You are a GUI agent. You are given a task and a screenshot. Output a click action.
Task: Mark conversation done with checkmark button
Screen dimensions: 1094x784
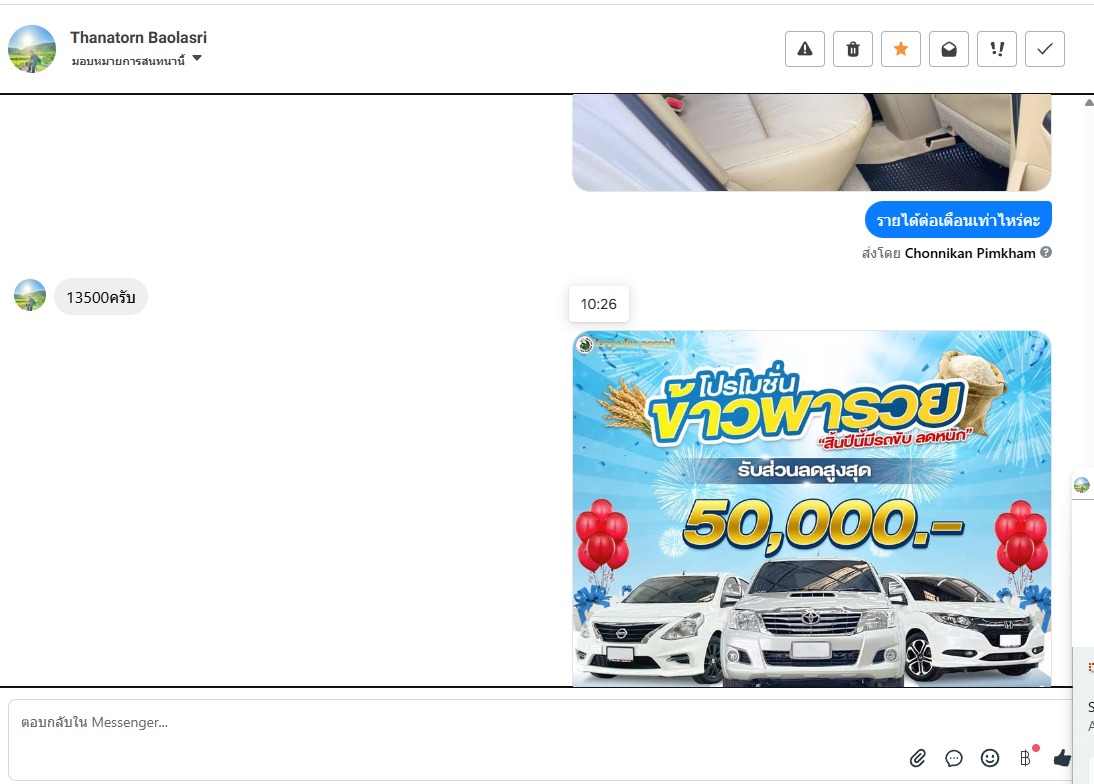point(1044,49)
